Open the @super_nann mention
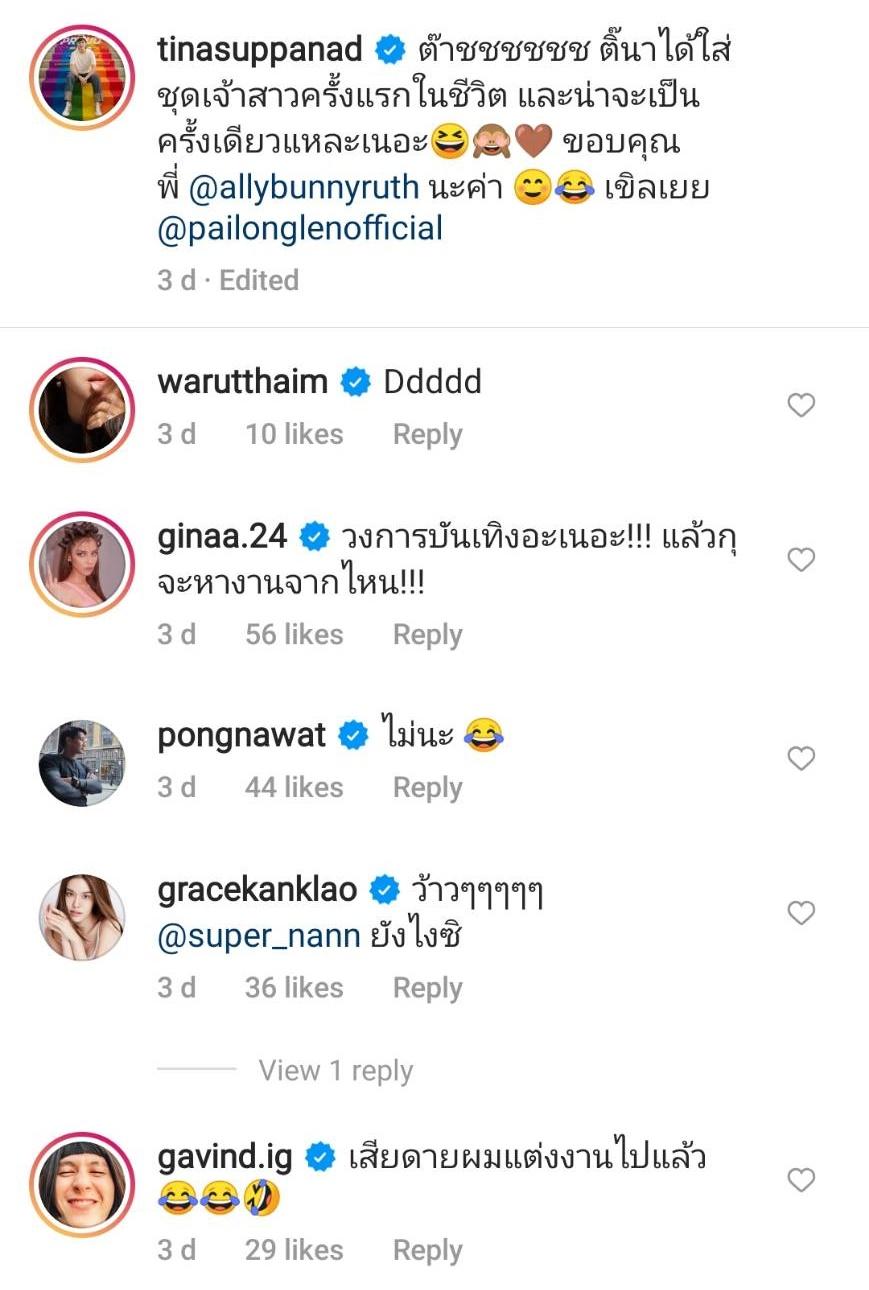 [257, 937]
